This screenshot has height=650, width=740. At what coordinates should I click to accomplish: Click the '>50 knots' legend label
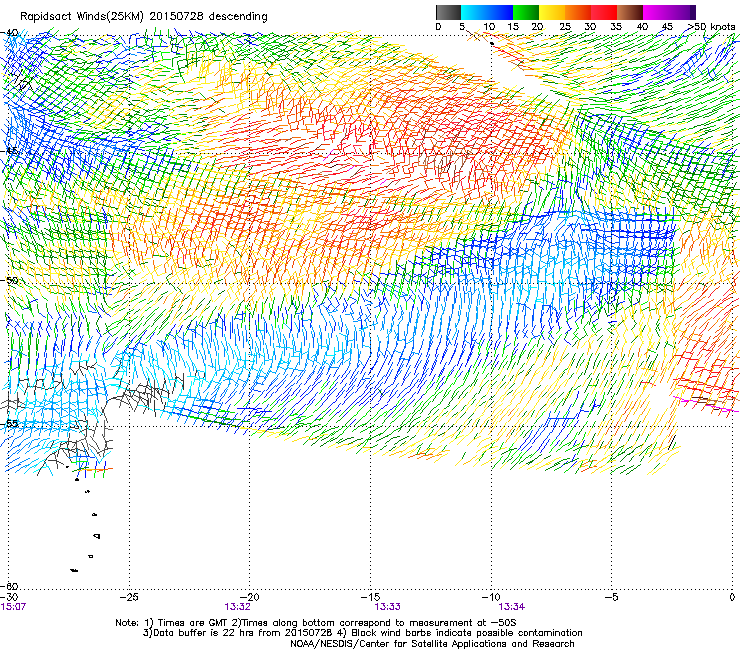pos(711,27)
